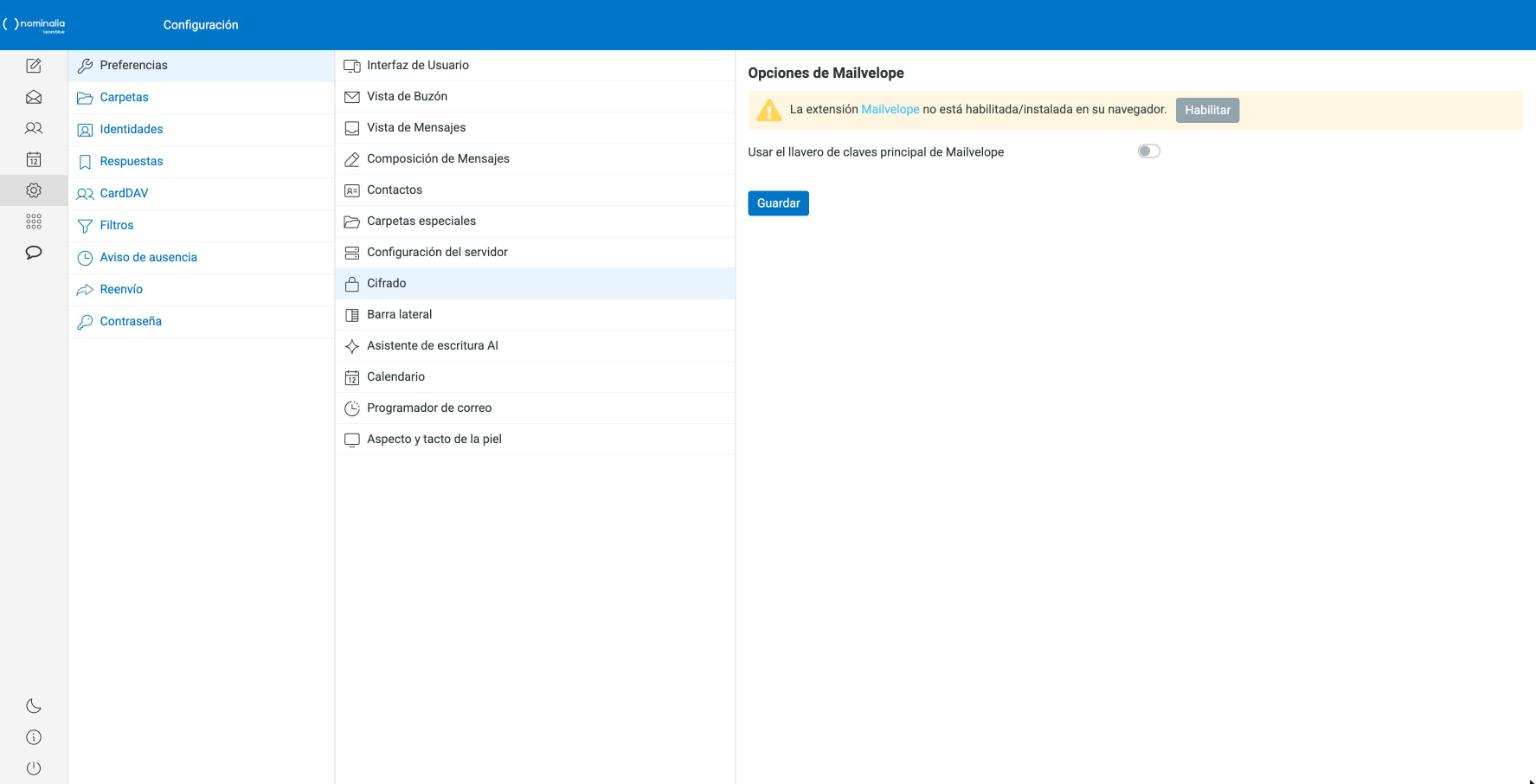This screenshot has width=1536, height=784.
Task: Click the funnel icon beside Filtros
Action: click(85, 226)
